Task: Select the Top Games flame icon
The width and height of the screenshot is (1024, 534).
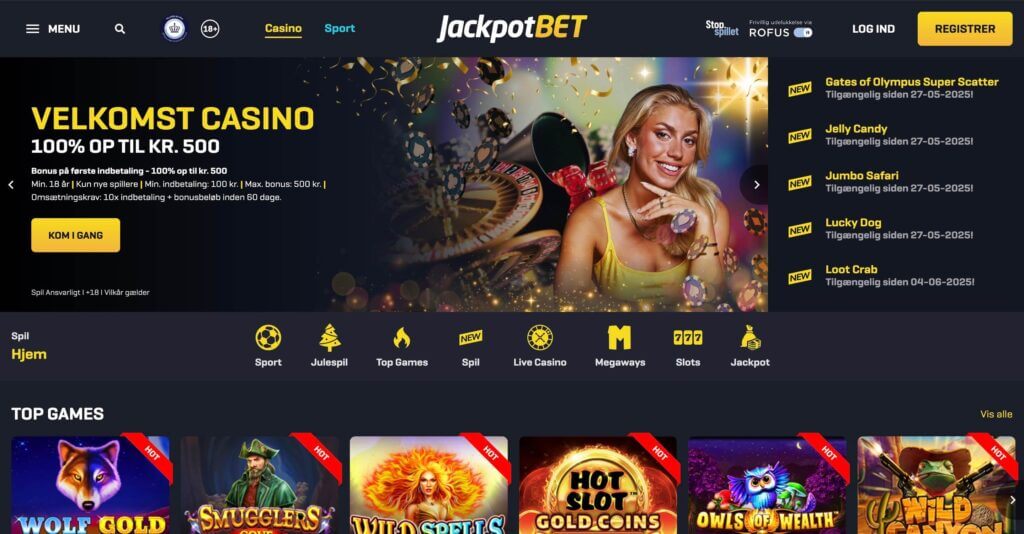Action: [402, 338]
